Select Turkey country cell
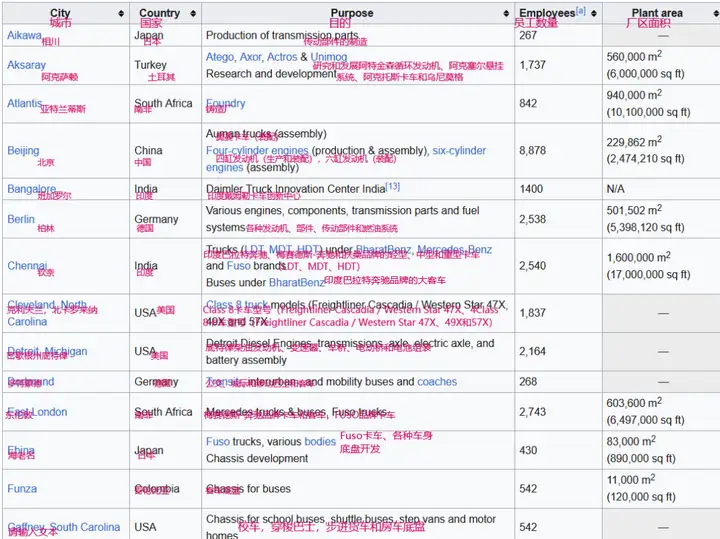Screen dimensions: 720x539 [x=151, y=65]
